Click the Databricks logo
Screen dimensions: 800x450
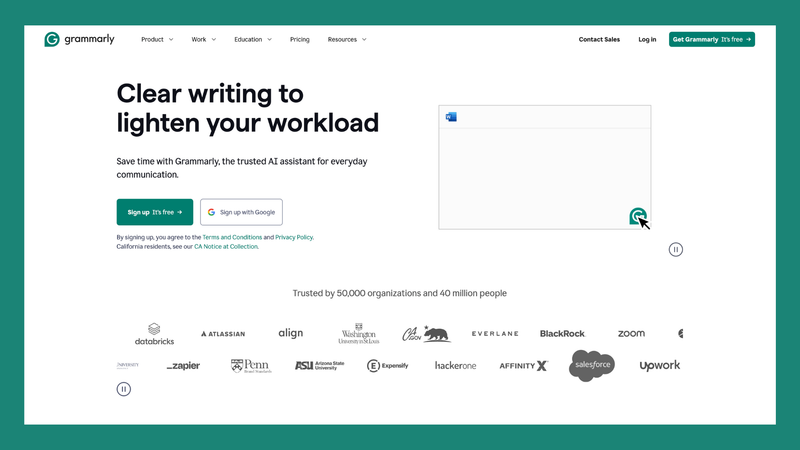pos(154,334)
